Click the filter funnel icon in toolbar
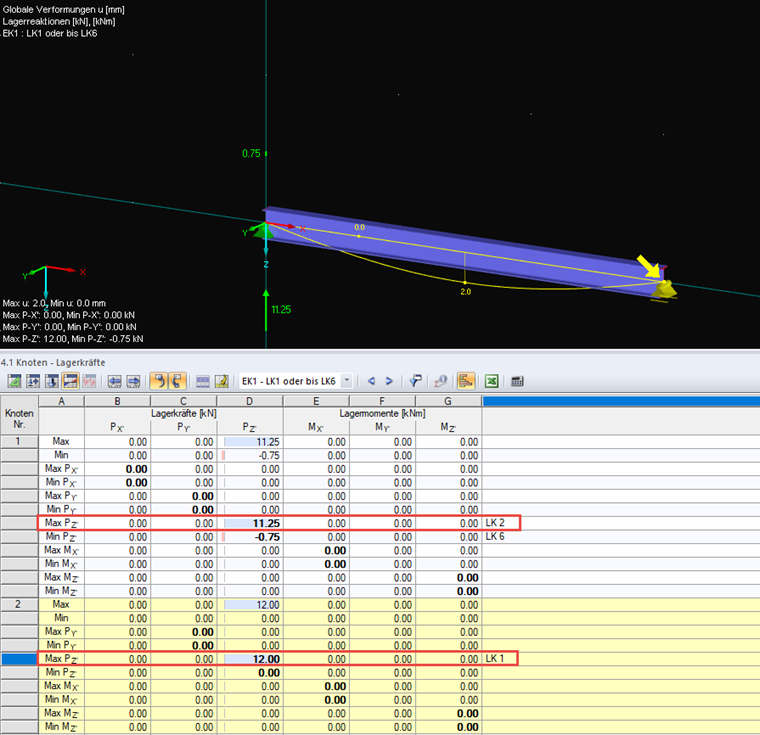760x735 pixels. pos(415,381)
